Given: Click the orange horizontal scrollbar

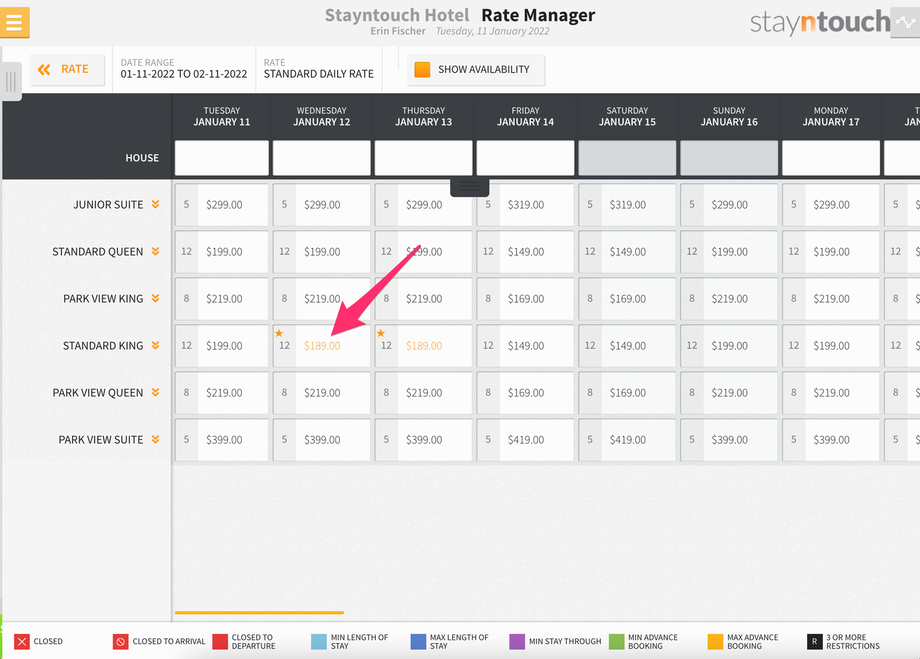Looking at the screenshot, I should click(x=259, y=613).
